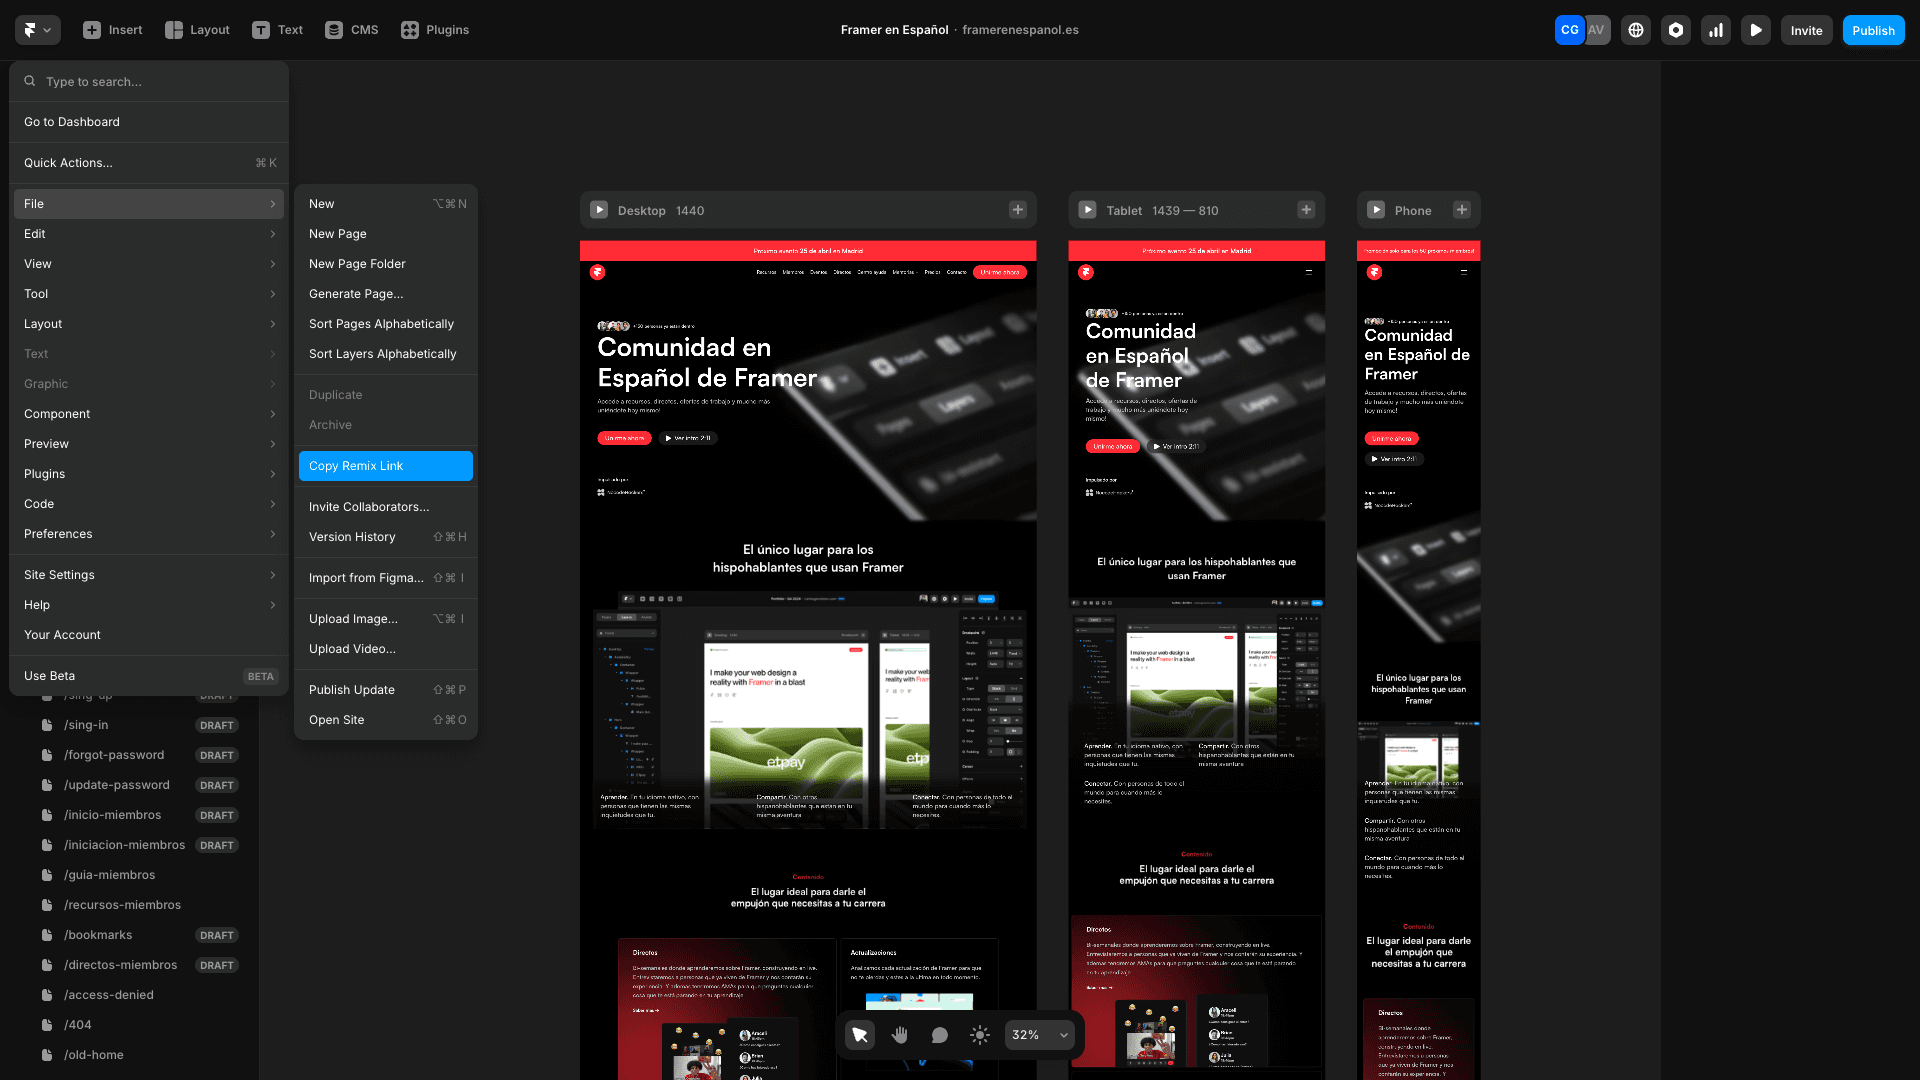Viewport: 1920px width, 1080px height.
Task: Open Version History
Action: (386, 537)
